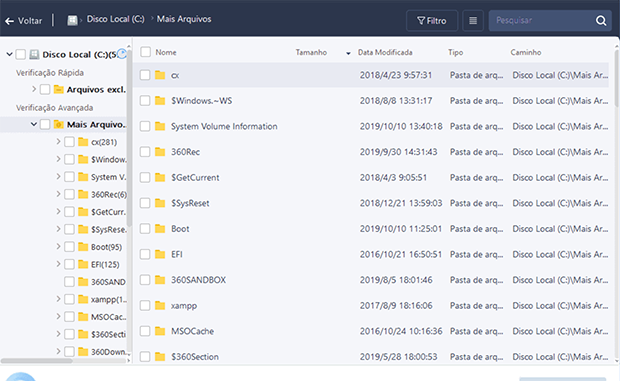Viewport: 620px width, 381px height.
Task: Click the xampp folder icon in list
Action: [x=160, y=306]
